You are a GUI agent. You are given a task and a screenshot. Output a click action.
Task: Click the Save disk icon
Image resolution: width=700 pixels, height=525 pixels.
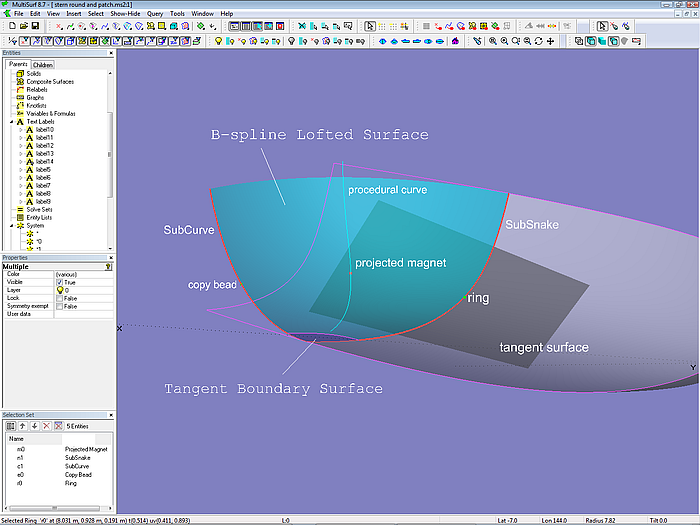35,26
